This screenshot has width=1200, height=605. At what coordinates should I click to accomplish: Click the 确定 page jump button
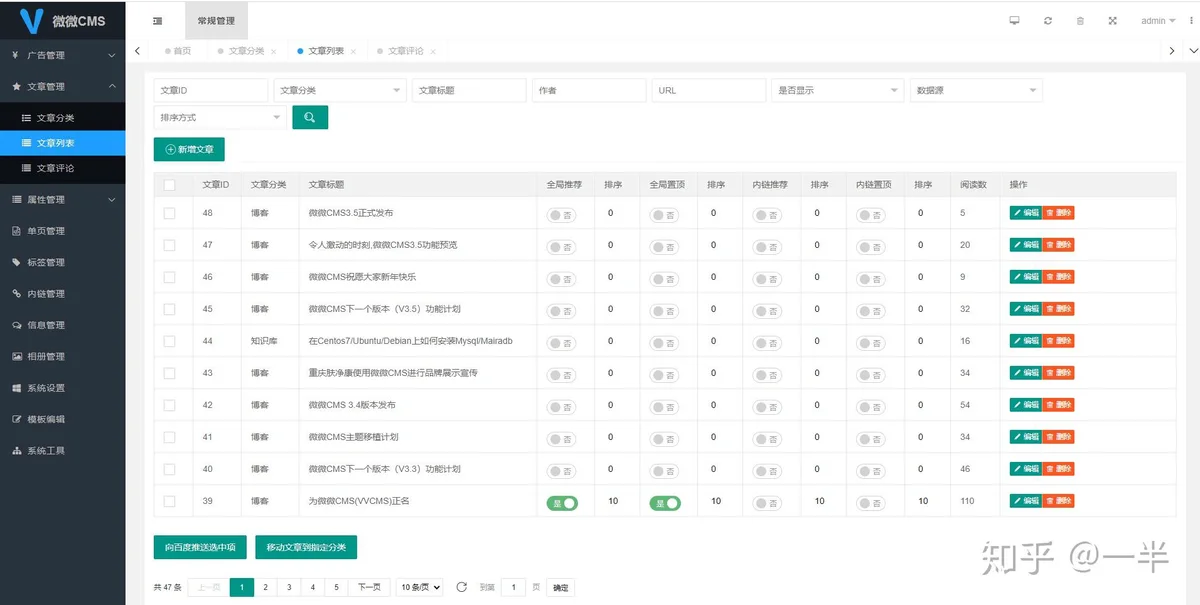coord(561,588)
